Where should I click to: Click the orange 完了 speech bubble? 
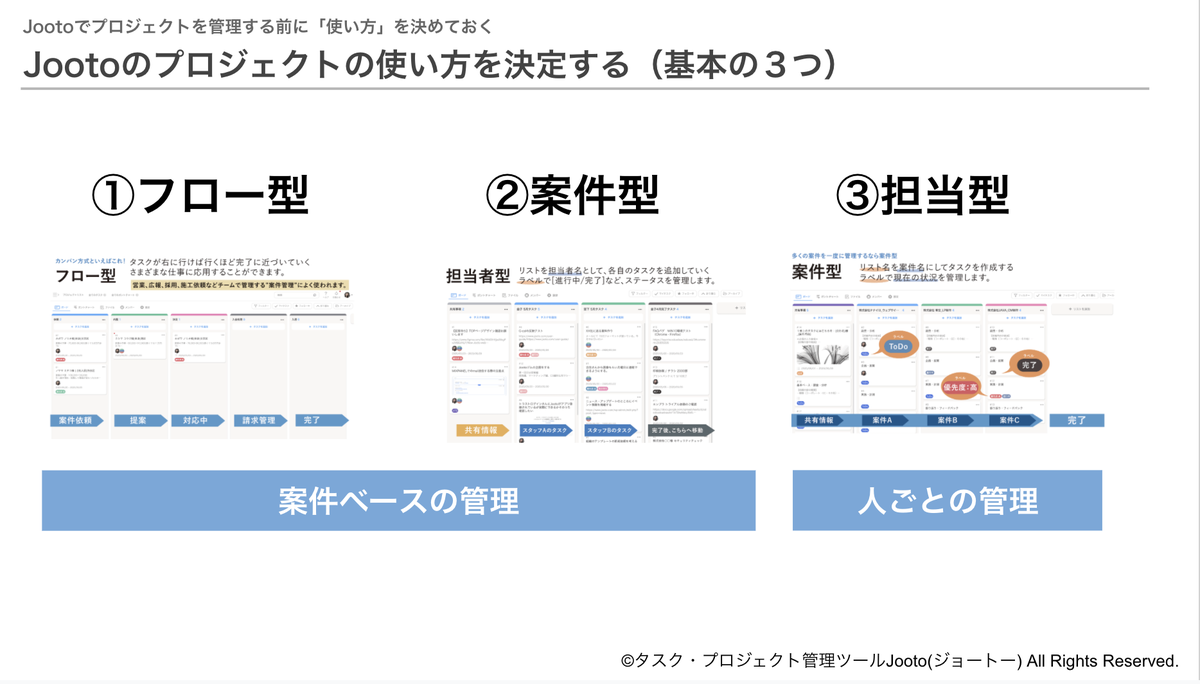tap(1029, 365)
